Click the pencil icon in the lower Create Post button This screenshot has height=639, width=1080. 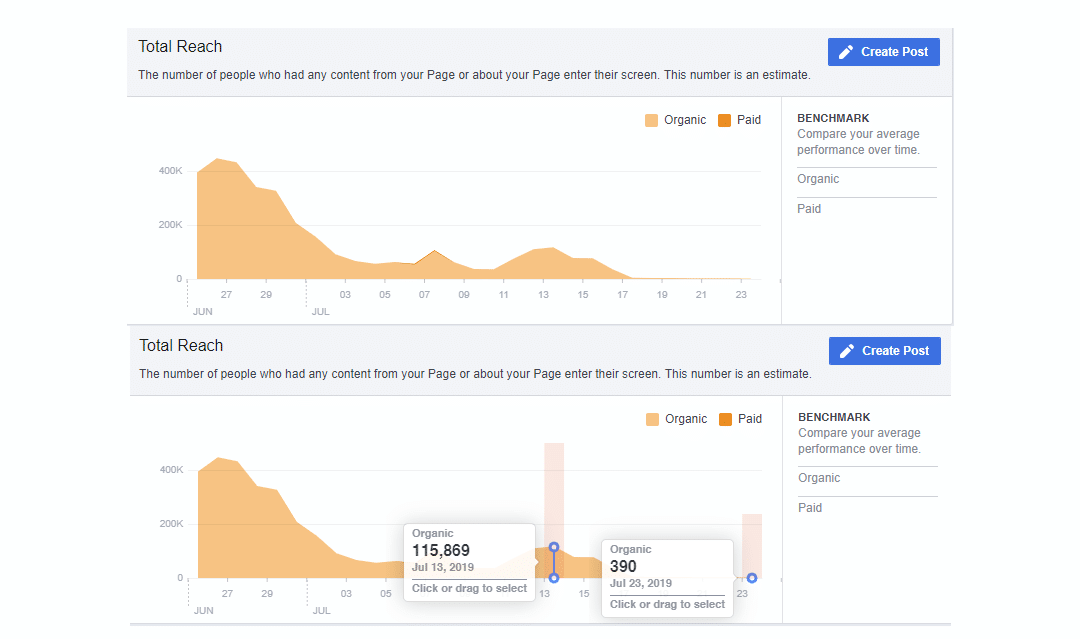tap(847, 351)
